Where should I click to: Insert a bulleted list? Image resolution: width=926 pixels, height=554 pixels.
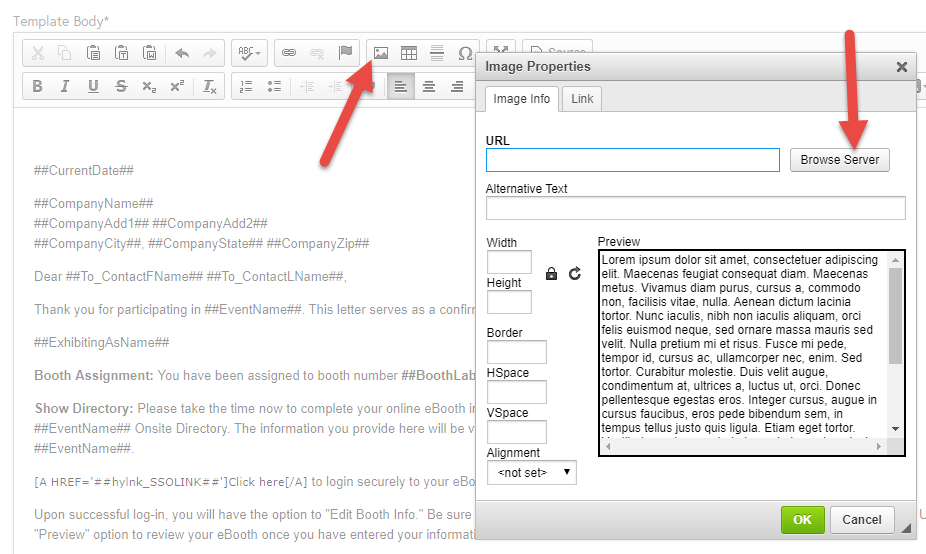[274, 87]
